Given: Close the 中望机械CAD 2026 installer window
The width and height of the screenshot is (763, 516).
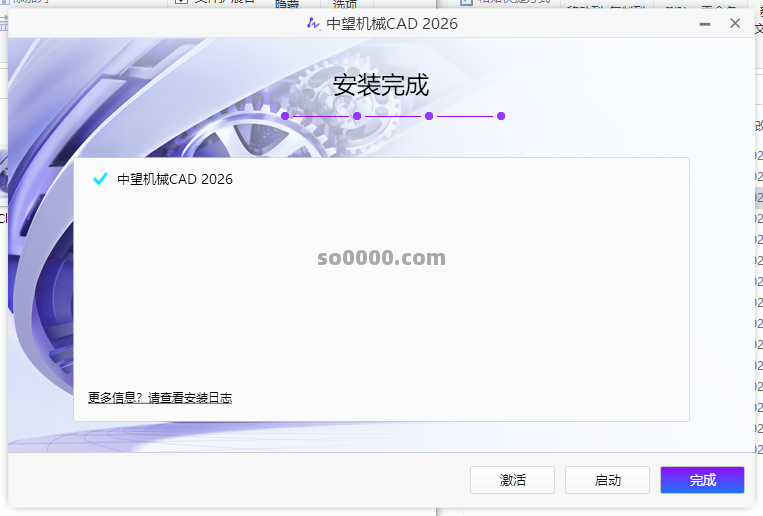Looking at the screenshot, I should (735, 23).
